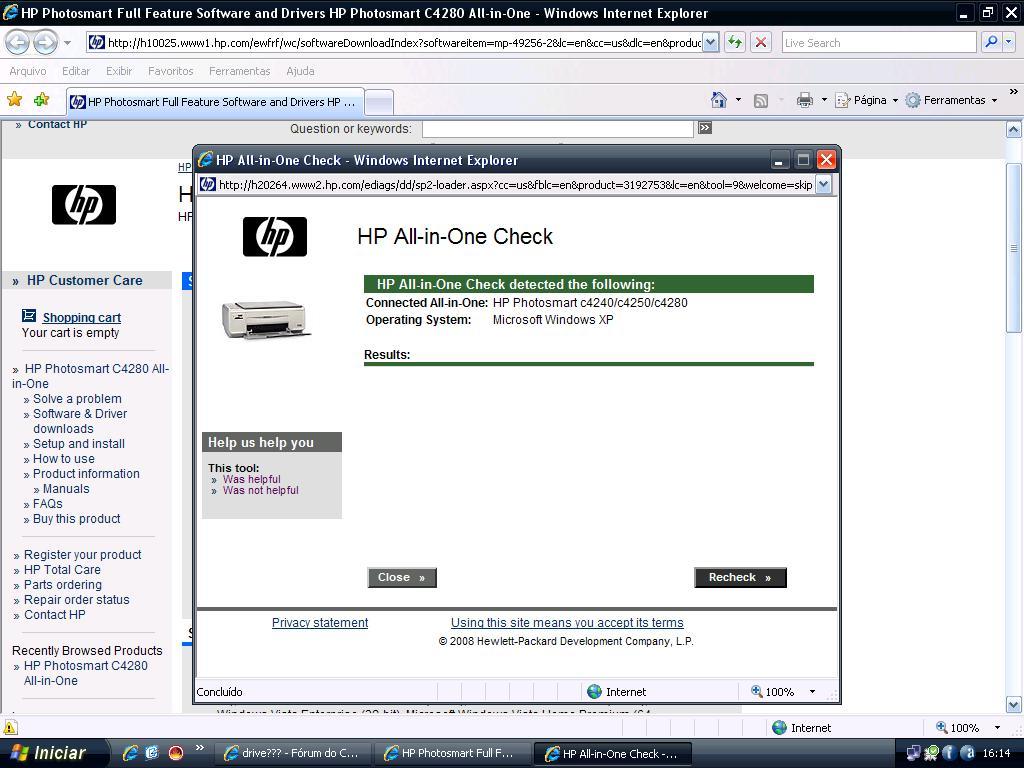Image resolution: width=1024 pixels, height=768 pixels.
Task: Open the Ferramentas menu in menu bar
Action: [239, 71]
